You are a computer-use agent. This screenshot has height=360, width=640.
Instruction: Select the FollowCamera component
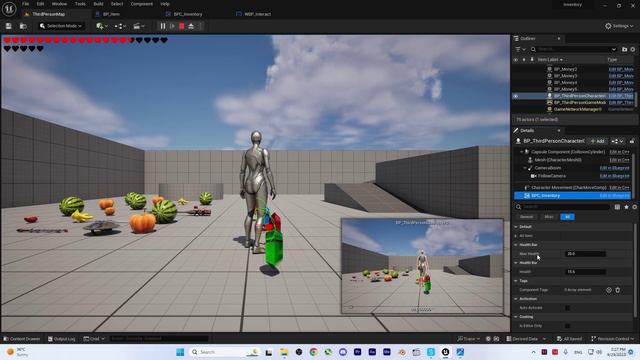click(551, 176)
